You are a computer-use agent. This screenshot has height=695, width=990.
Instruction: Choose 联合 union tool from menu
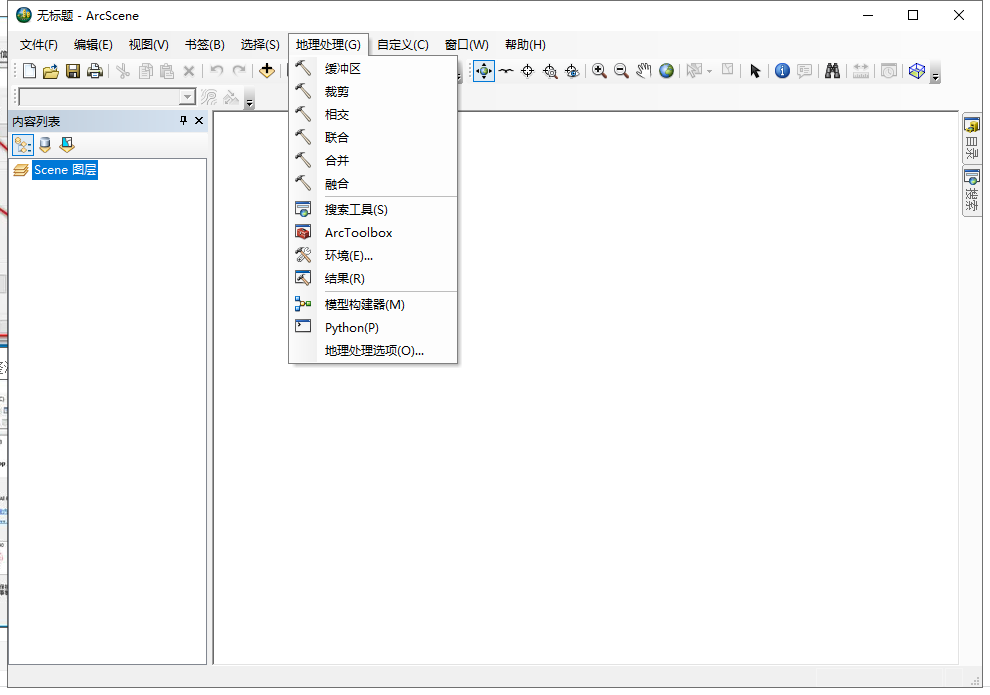coord(373,138)
